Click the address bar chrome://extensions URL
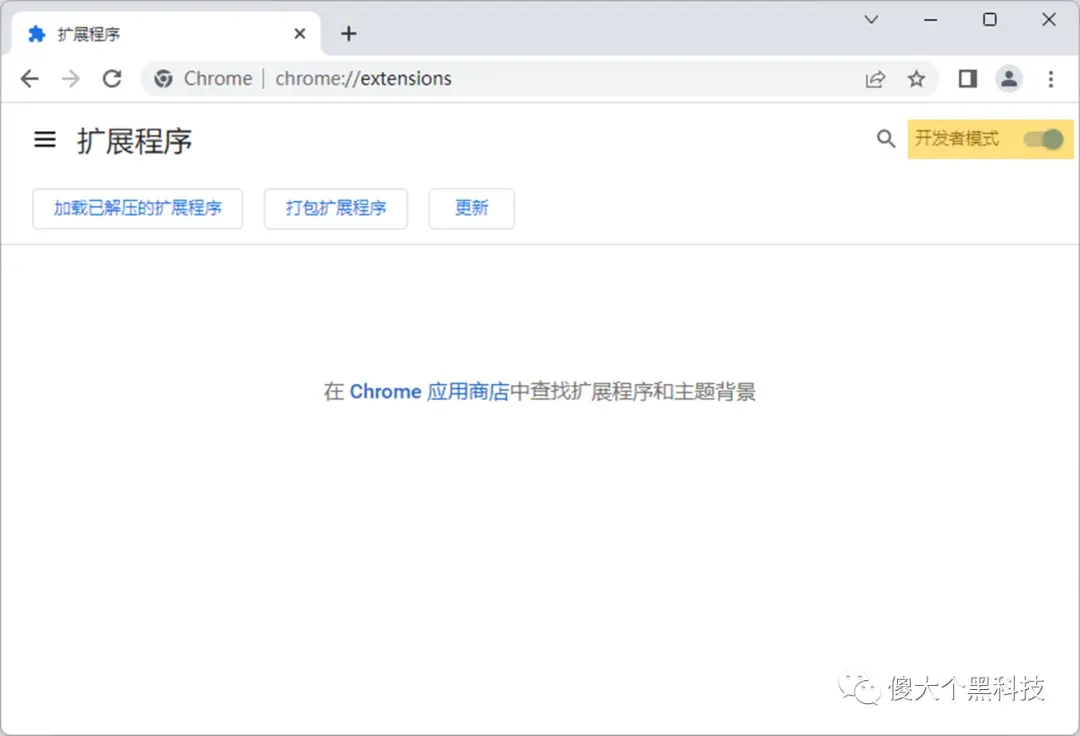Screen dimensions: 1080x736 pyautogui.click(x=364, y=78)
